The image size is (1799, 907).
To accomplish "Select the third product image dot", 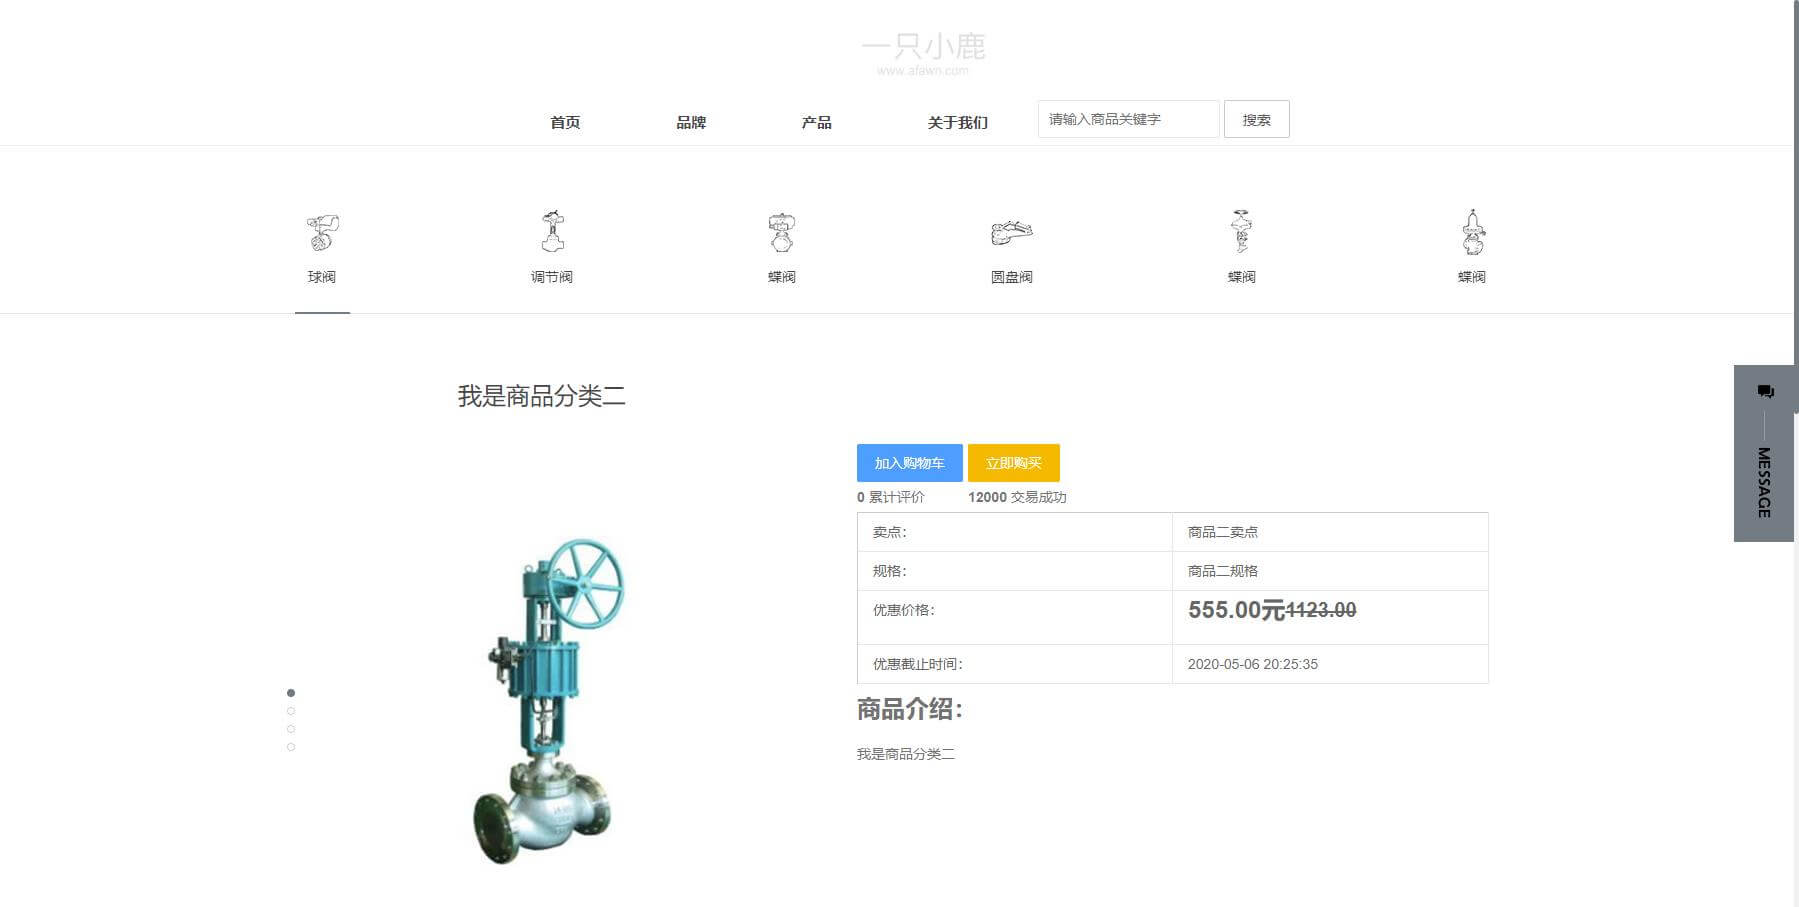I will click(x=291, y=729).
